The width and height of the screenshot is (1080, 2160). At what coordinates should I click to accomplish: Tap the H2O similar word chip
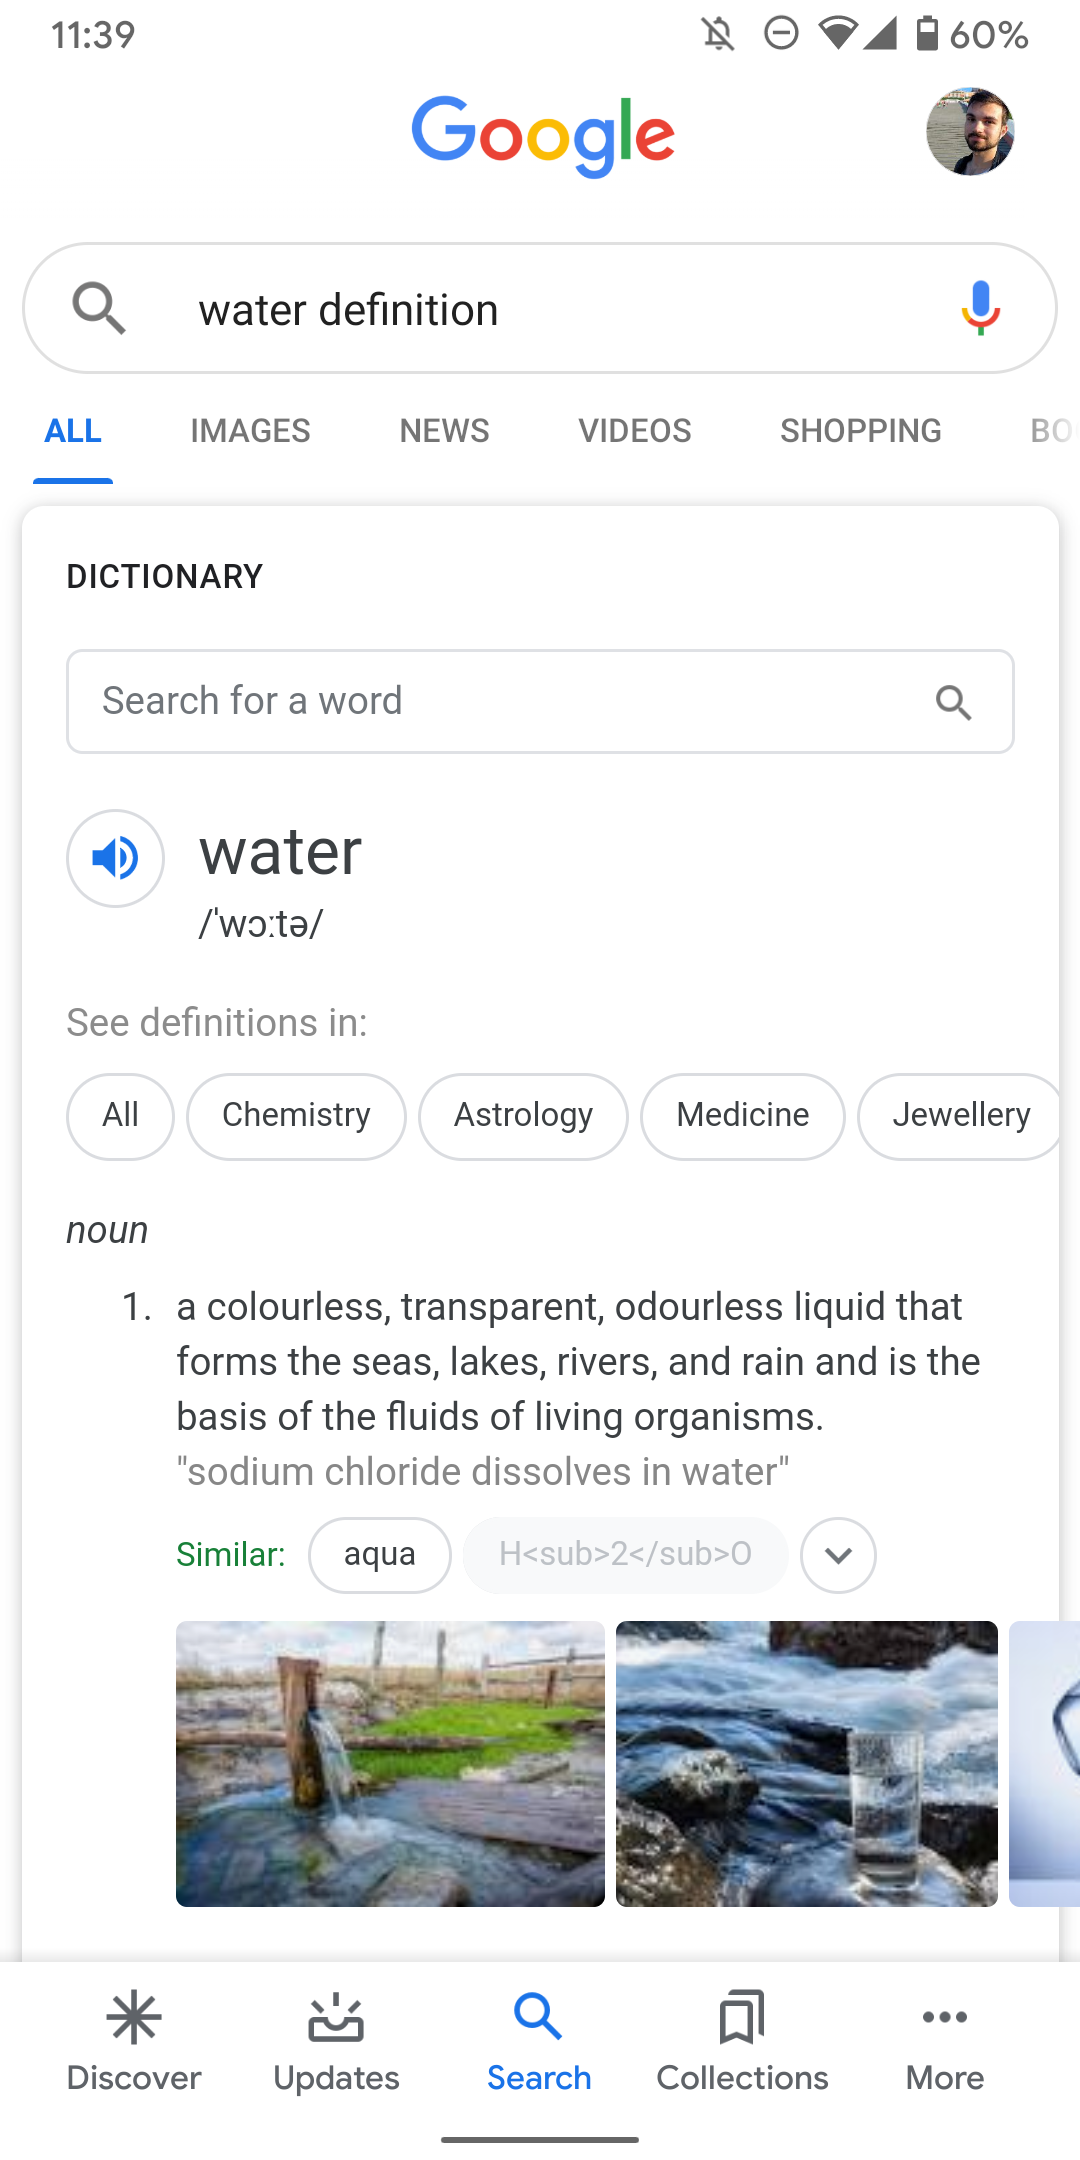(x=625, y=1554)
